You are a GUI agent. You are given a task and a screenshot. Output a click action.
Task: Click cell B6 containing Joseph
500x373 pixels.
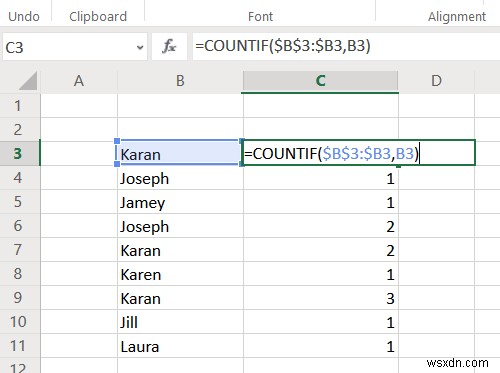click(180, 225)
